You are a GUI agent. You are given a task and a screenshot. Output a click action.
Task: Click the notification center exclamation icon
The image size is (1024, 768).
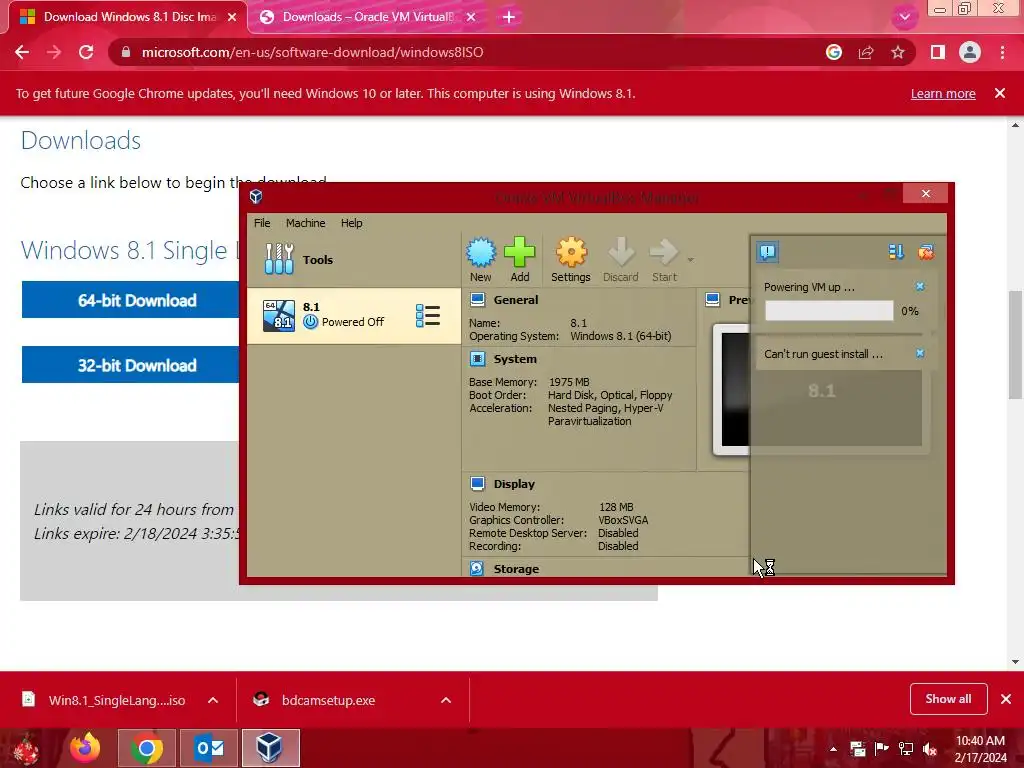pyautogui.click(x=767, y=251)
